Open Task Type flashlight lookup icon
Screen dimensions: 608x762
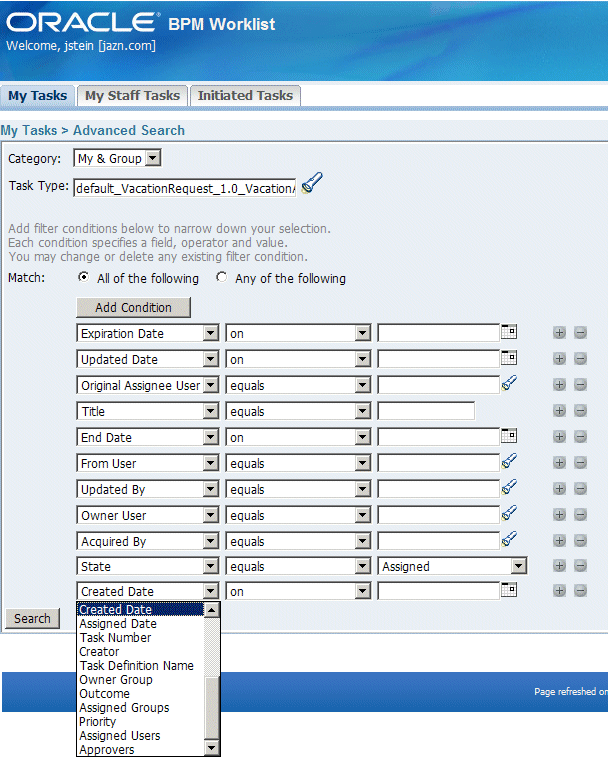tap(312, 183)
